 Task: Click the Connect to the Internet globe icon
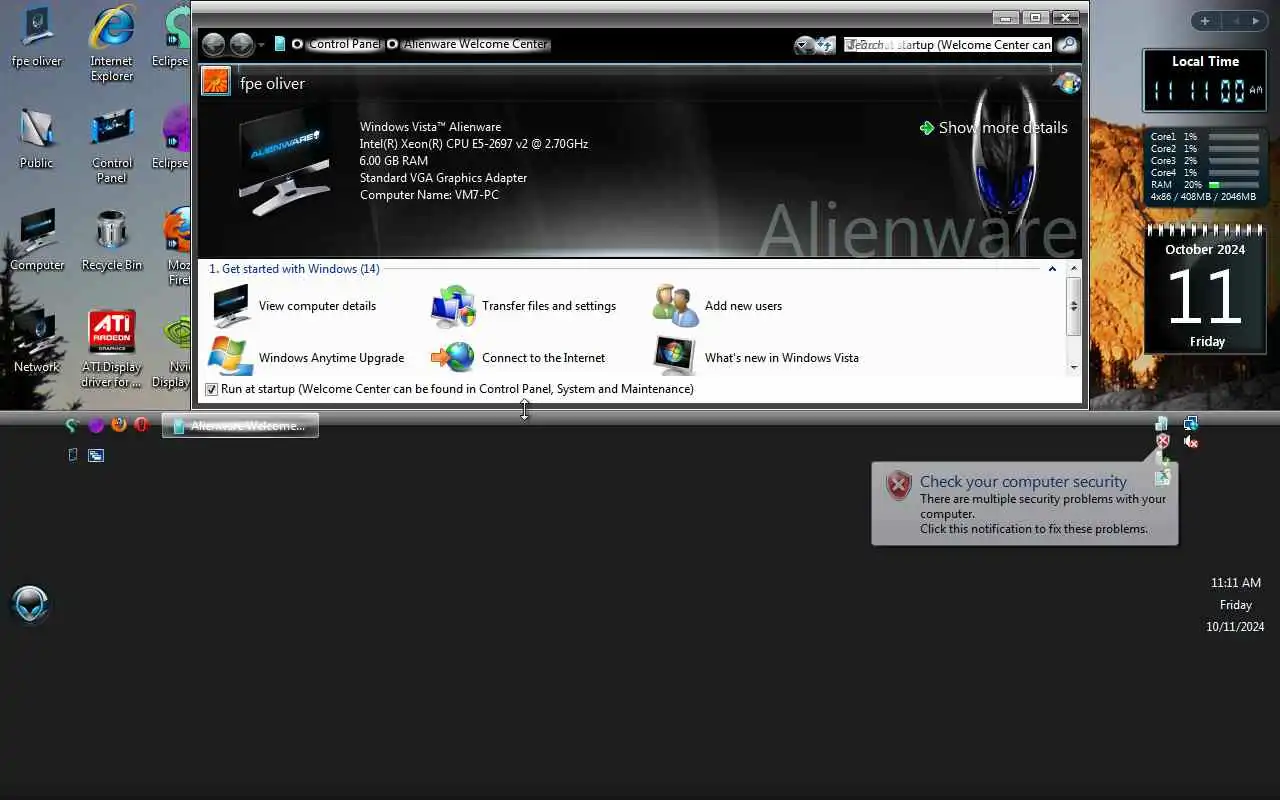coord(453,357)
